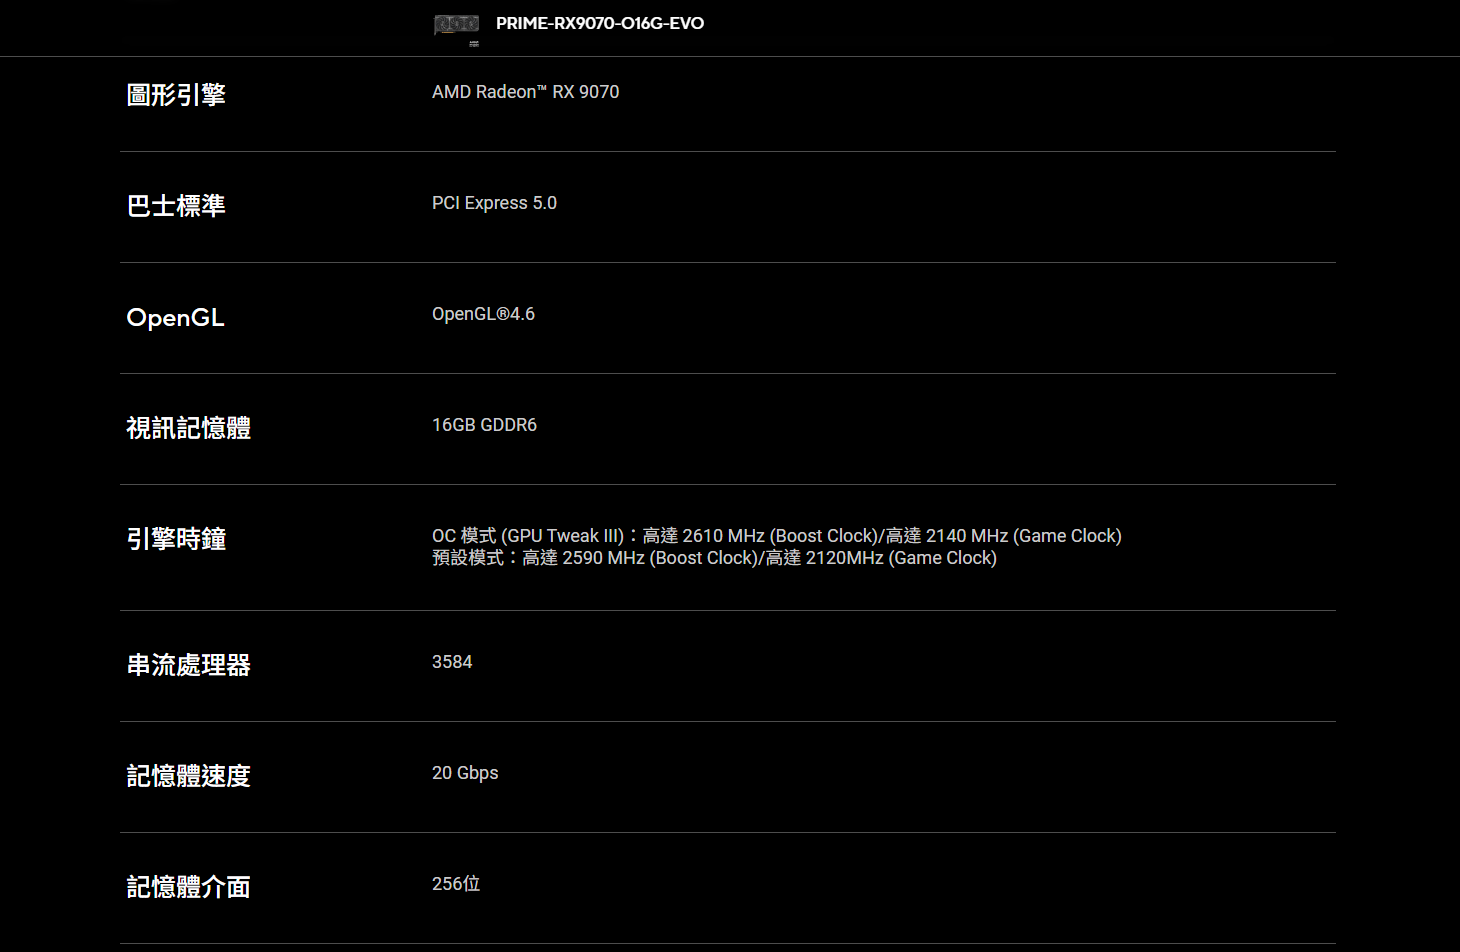Viewport: 1460px width, 952px height.
Task: Click the 記憶體速度 spec heading
Action: pyautogui.click(x=188, y=776)
